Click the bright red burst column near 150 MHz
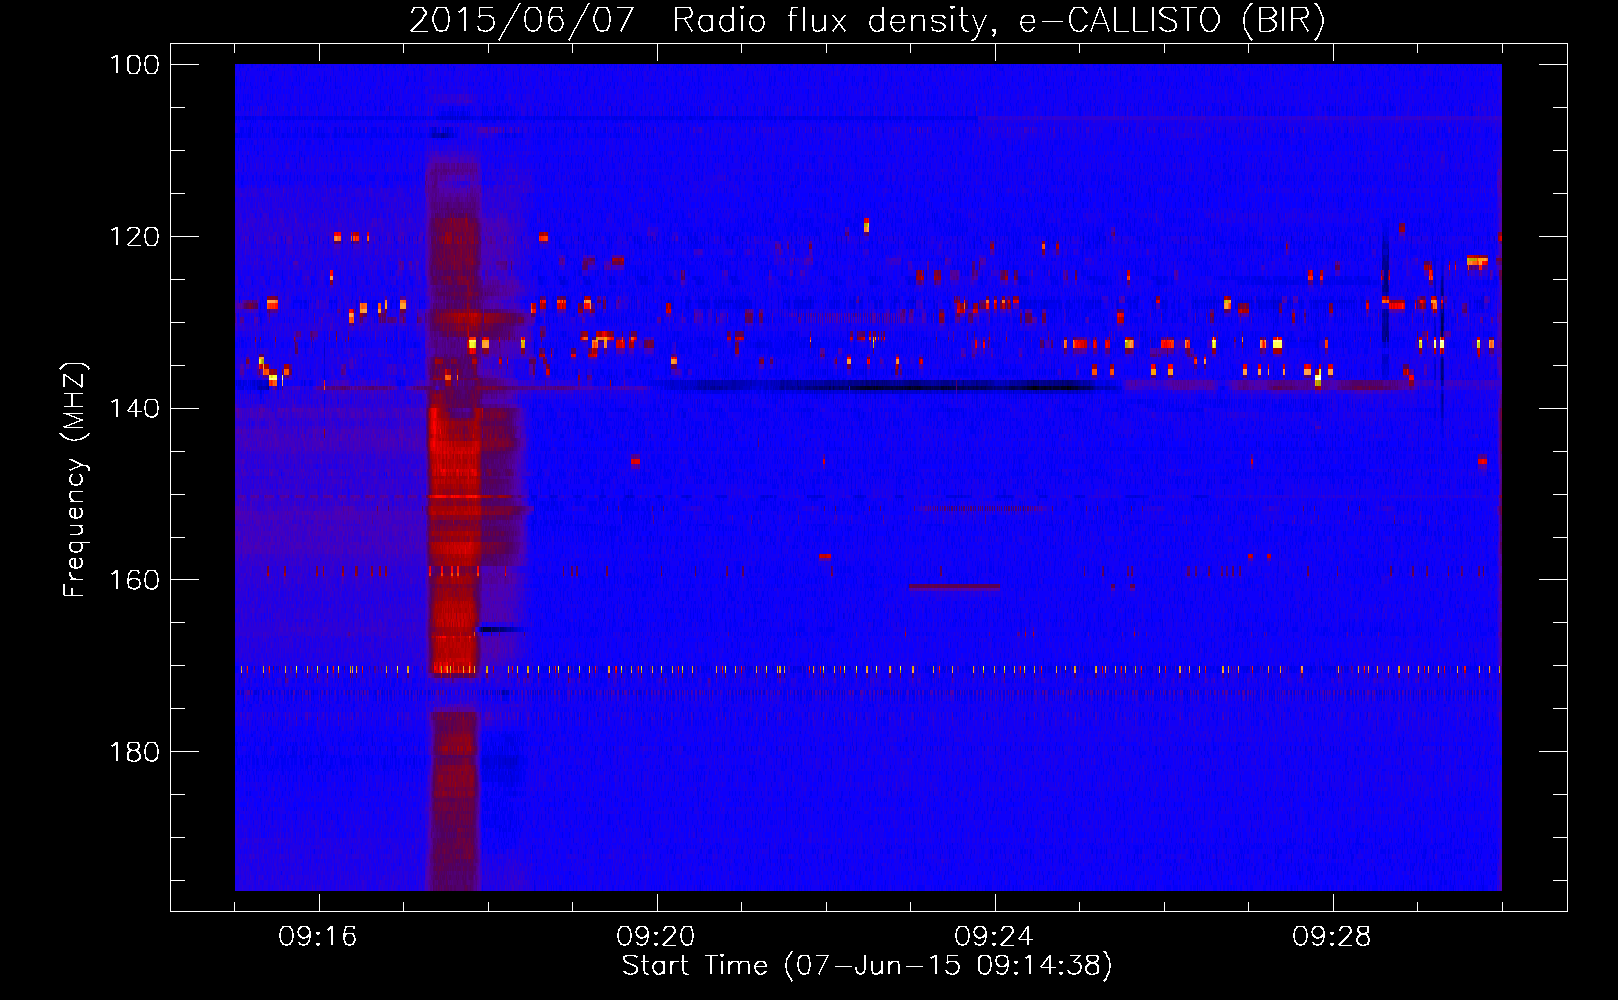This screenshot has width=1618, height=1000. (453, 540)
